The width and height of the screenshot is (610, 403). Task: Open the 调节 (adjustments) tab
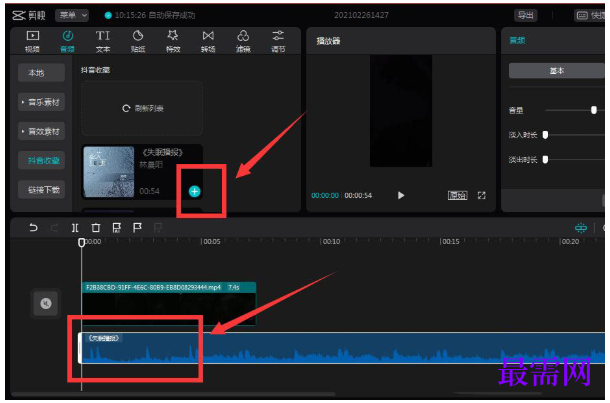pos(278,42)
